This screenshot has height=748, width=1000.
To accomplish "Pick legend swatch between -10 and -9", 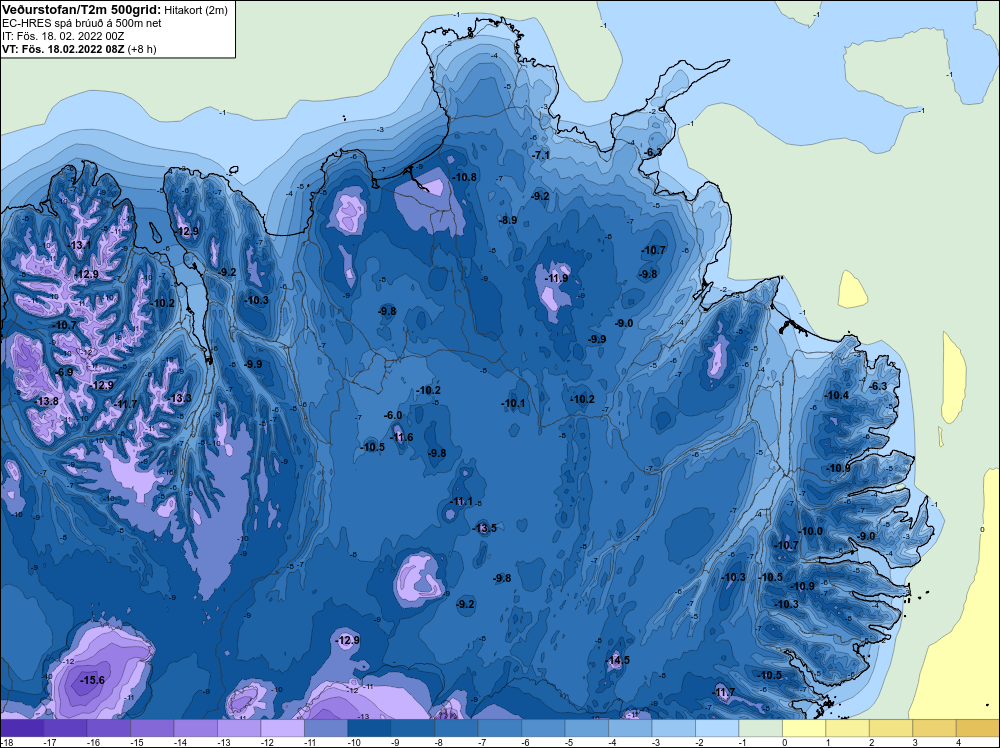I will coord(369,728).
